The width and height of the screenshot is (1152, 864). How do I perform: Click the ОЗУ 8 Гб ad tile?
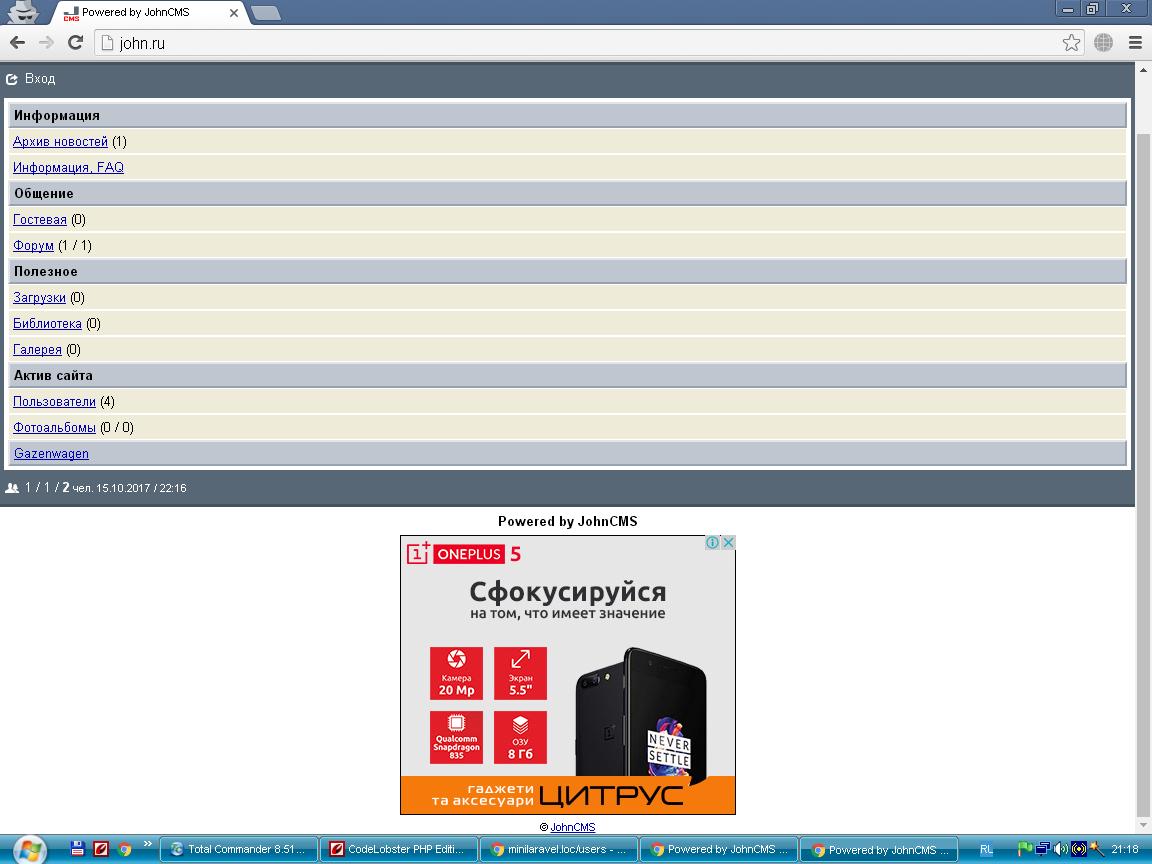[x=520, y=737]
